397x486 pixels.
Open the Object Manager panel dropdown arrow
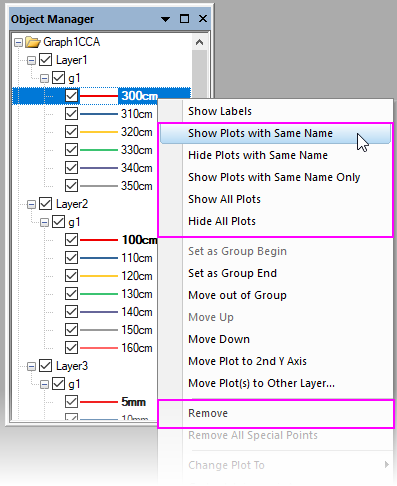click(165, 19)
